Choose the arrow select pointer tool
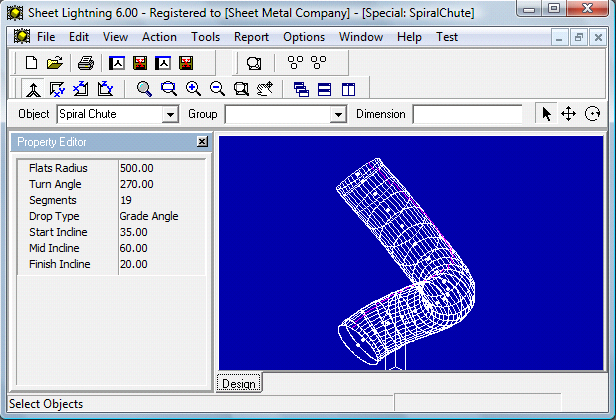Screen dimensions: 616x420 click(546, 114)
